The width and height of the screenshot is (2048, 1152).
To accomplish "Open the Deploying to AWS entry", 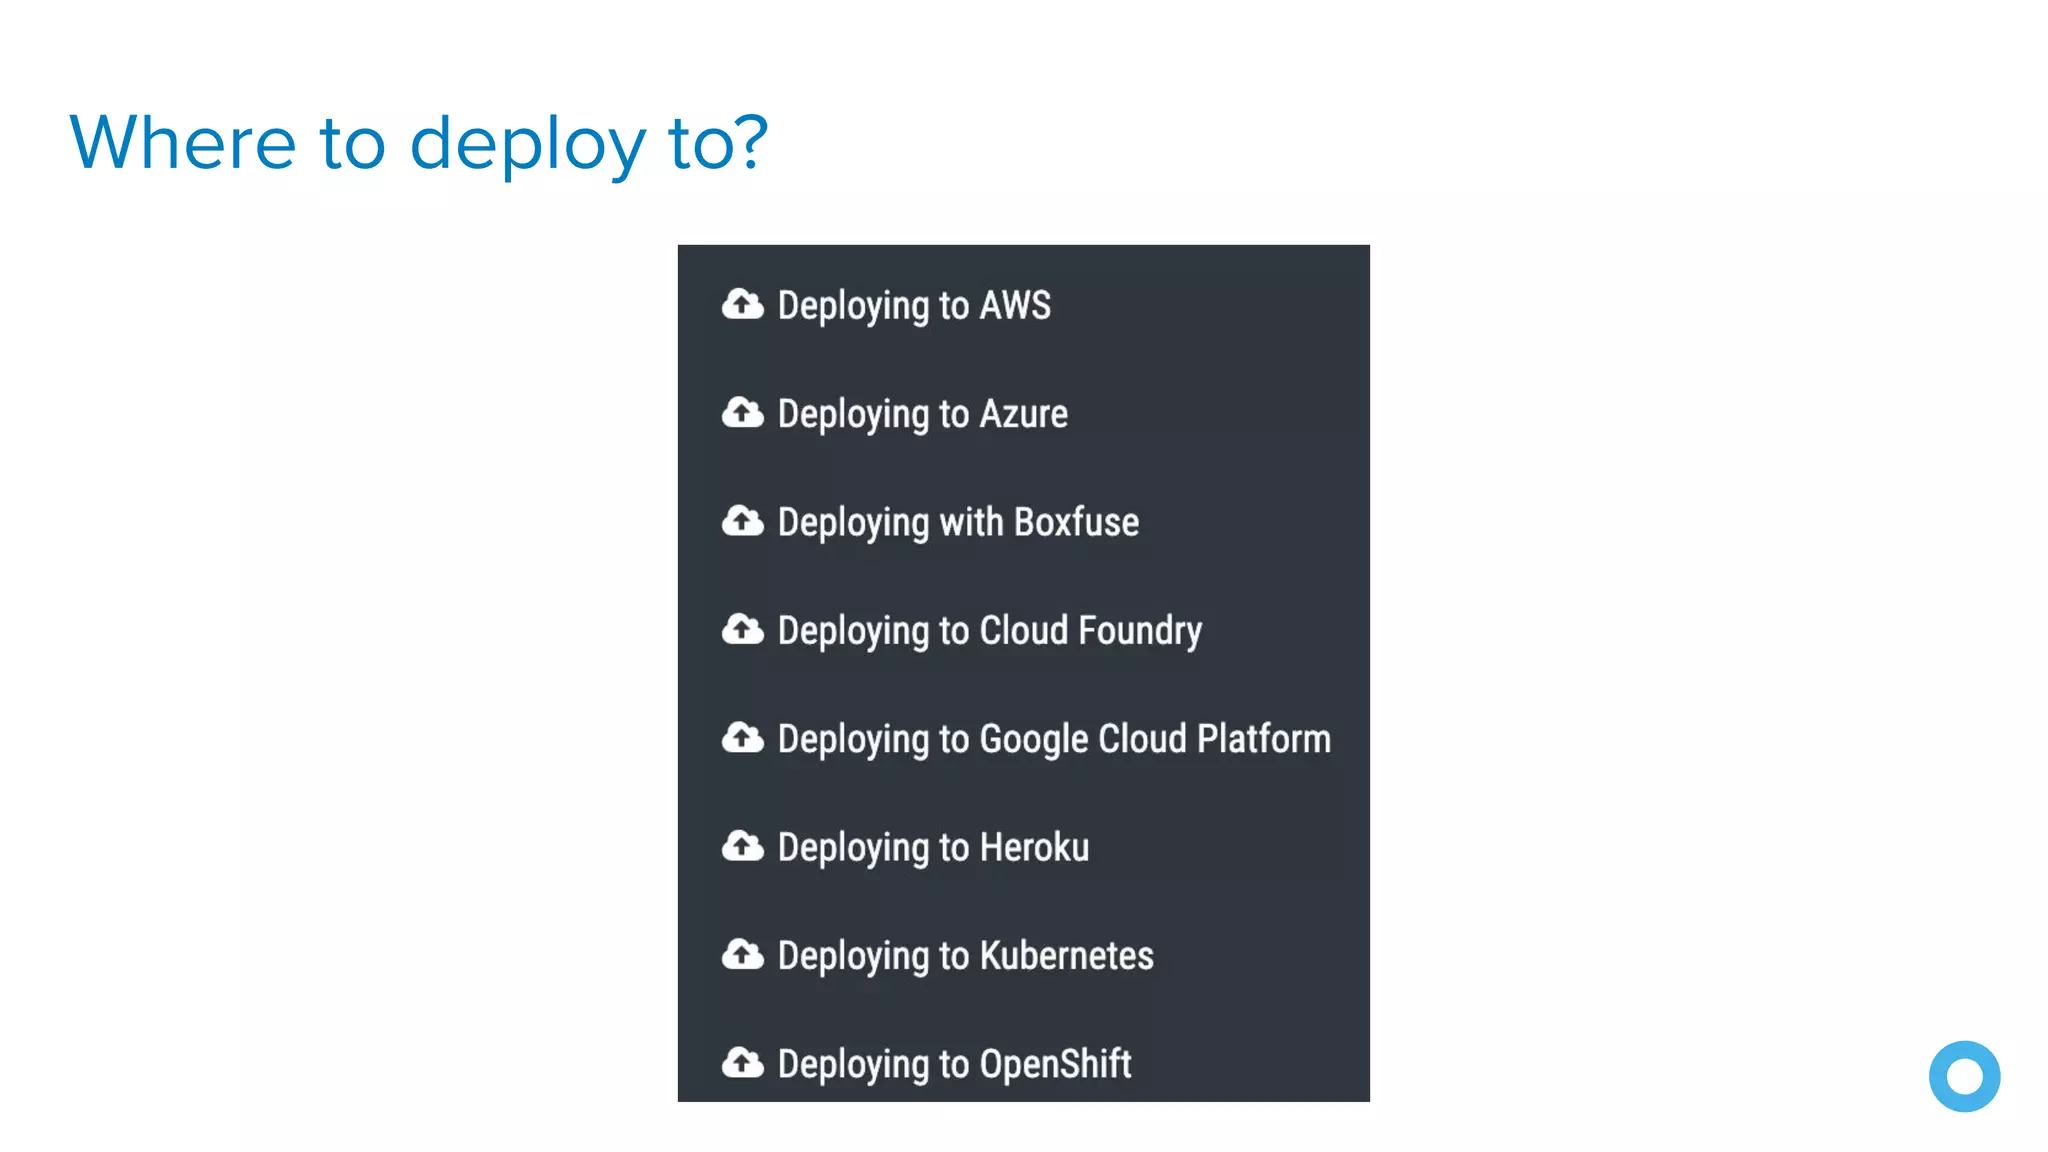I will click(x=914, y=306).
